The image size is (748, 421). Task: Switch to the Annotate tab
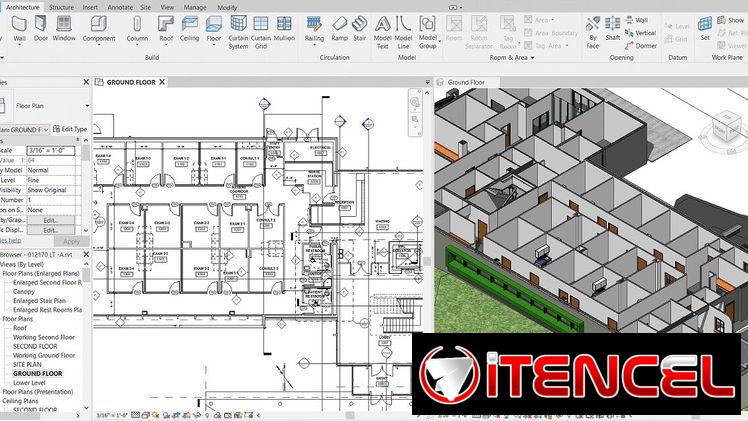pos(120,7)
